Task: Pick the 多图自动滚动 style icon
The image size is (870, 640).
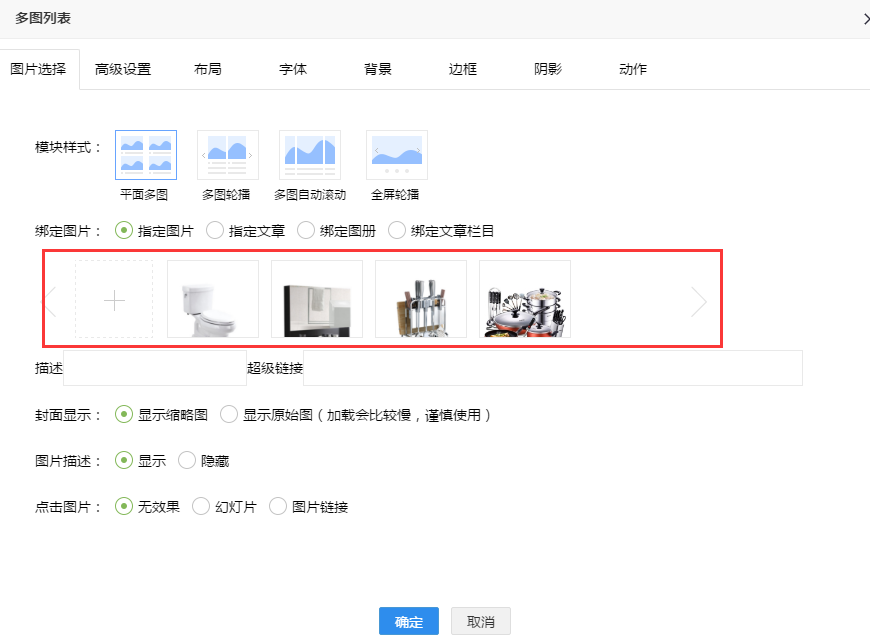Action: click(x=310, y=155)
